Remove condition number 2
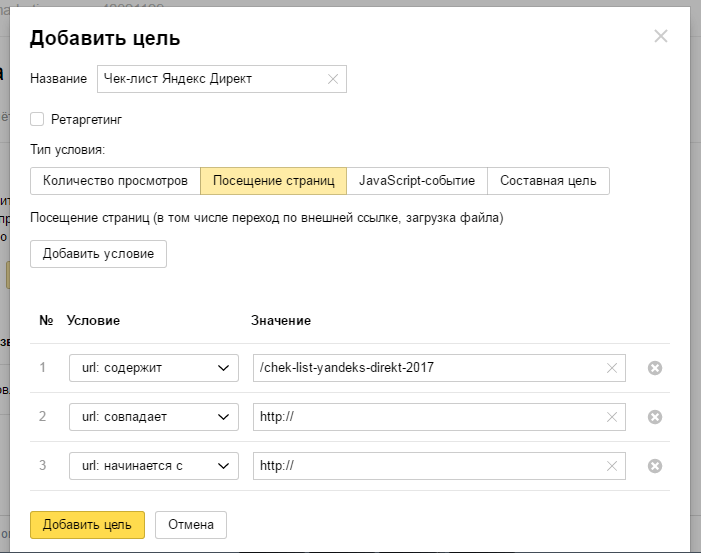The height and width of the screenshot is (553, 701). pos(655,417)
